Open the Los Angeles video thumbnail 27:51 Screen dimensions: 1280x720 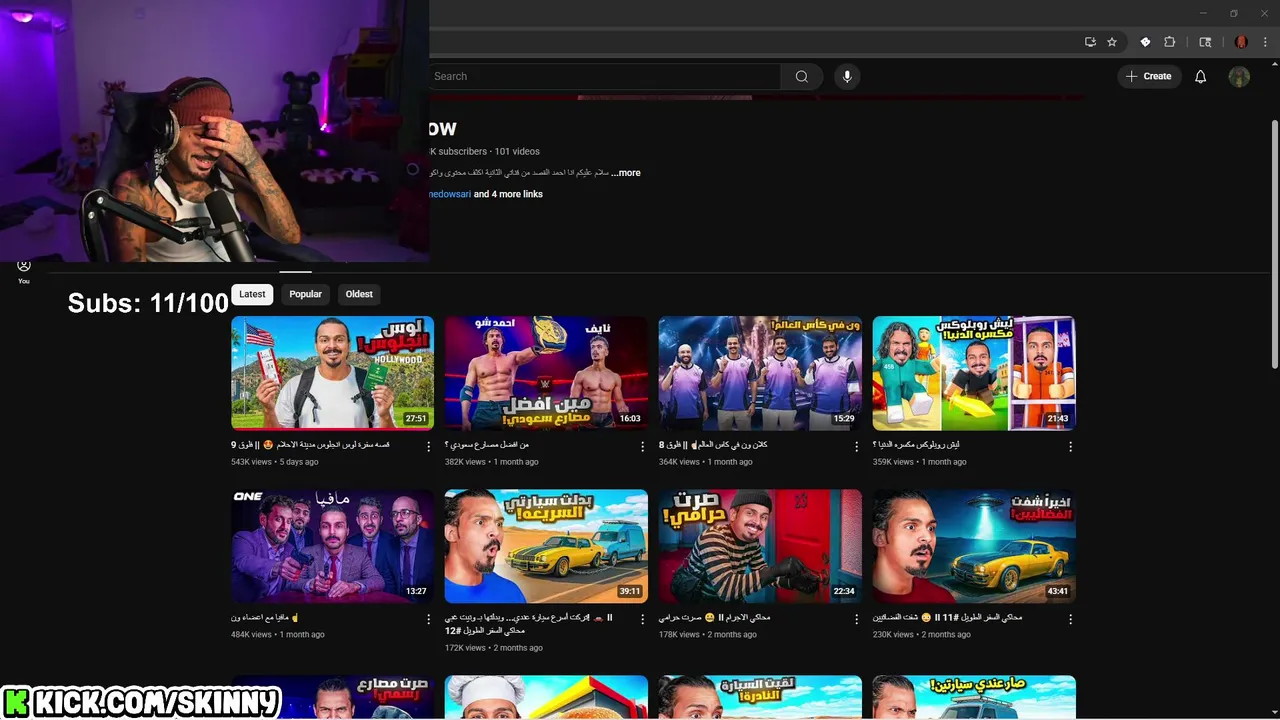[333, 373]
